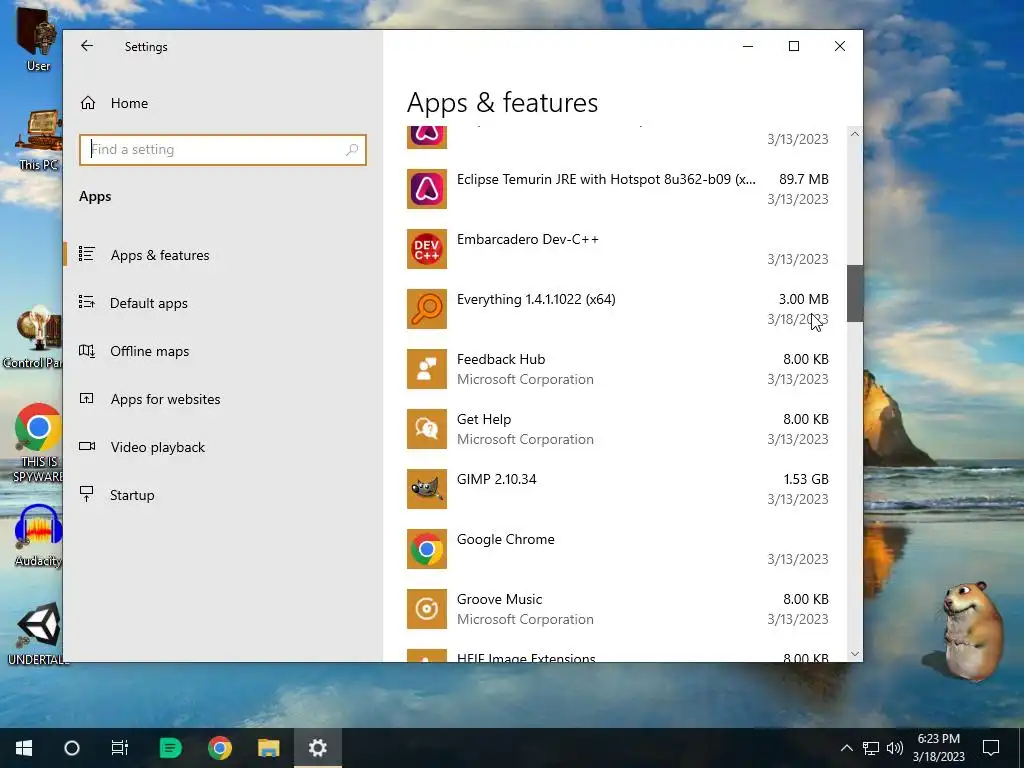Click the 1.53 GB size of GIMP
This screenshot has width=1024, height=768.
tap(806, 479)
